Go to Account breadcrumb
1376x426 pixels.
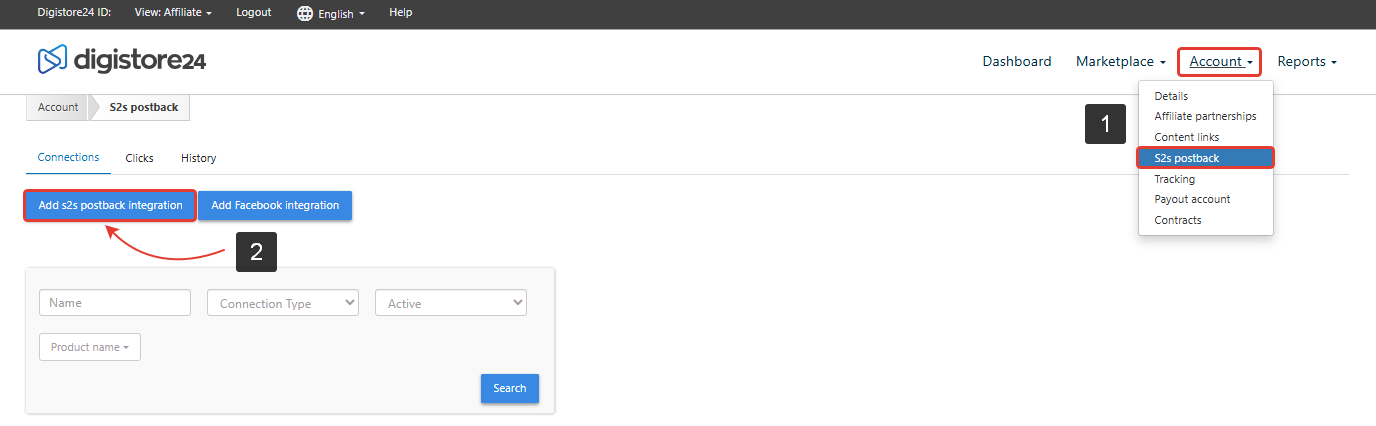(58, 107)
